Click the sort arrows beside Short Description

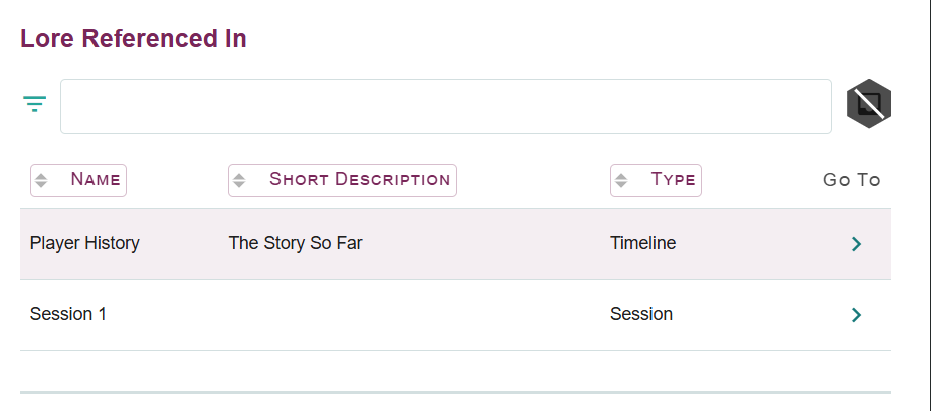239,181
